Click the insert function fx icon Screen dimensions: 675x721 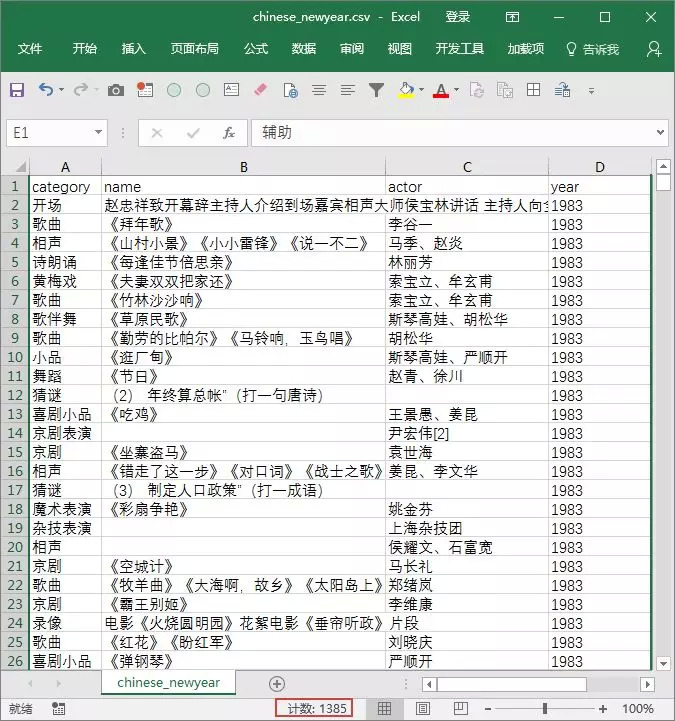tap(228, 133)
